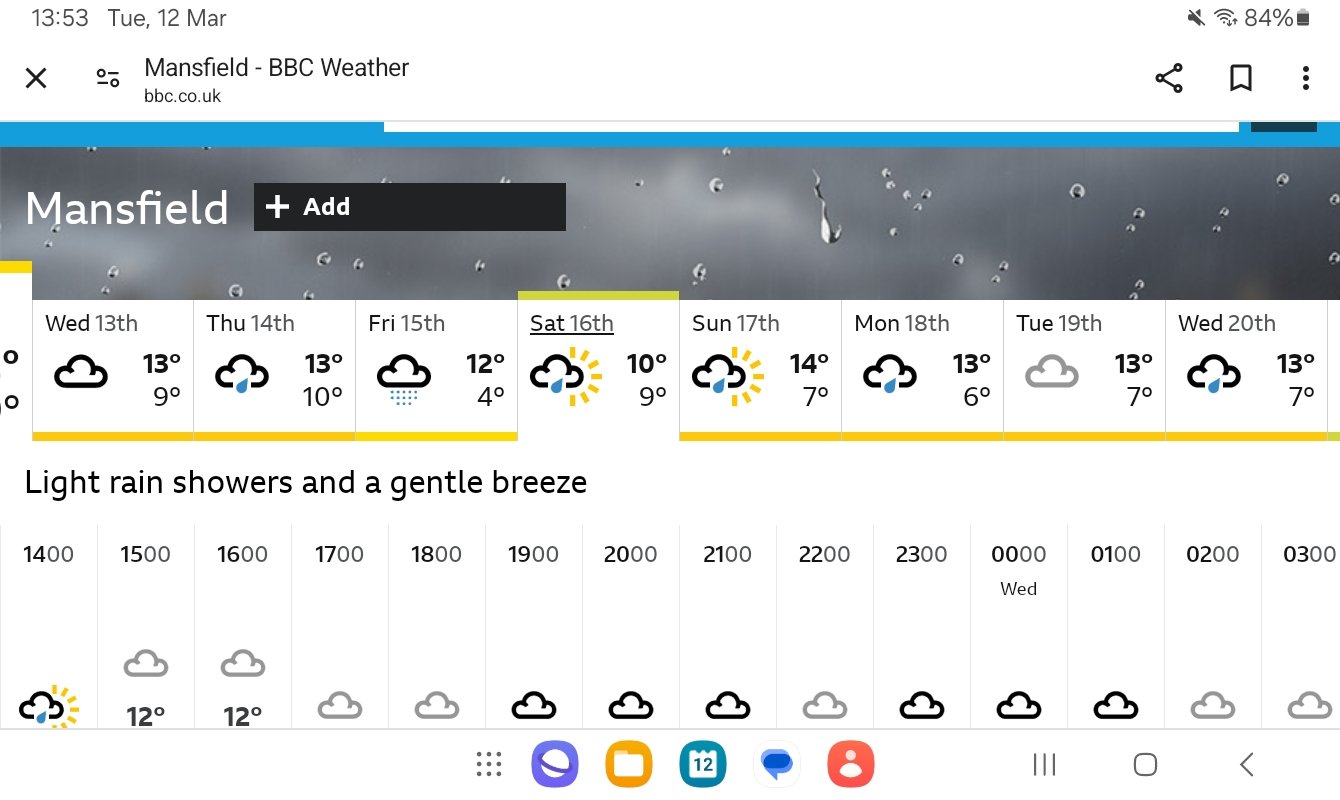The width and height of the screenshot is (1340, 800).
Task: Choose the Mon 18th forecast day
Action: 922,370
